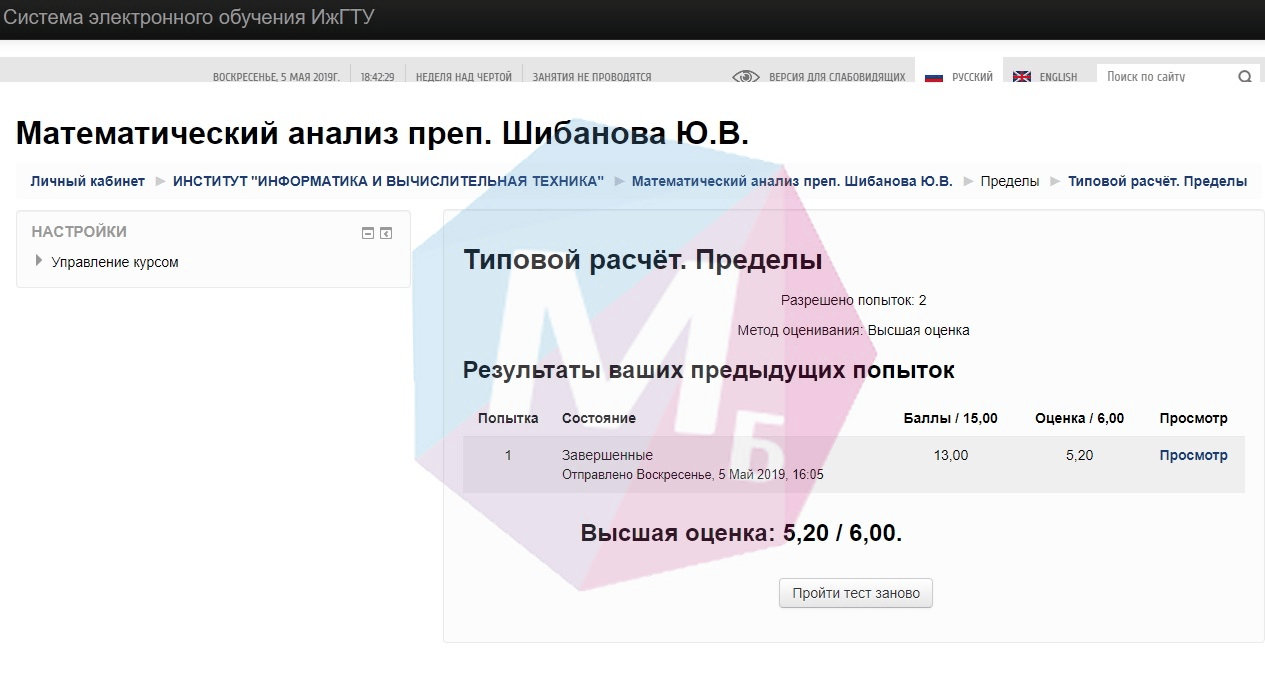Expand the Управление курсом tree arrow

tap(39, 261)
